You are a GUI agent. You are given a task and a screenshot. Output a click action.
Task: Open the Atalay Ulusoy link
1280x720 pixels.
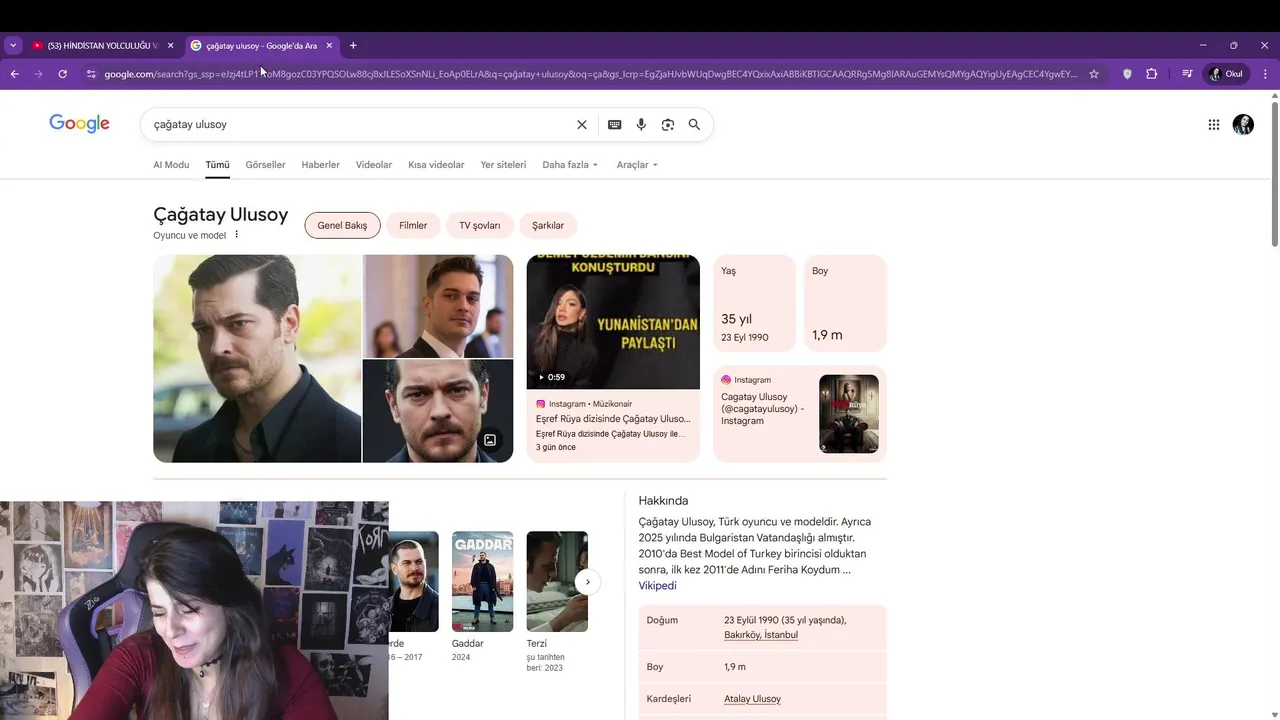(752, 699)
